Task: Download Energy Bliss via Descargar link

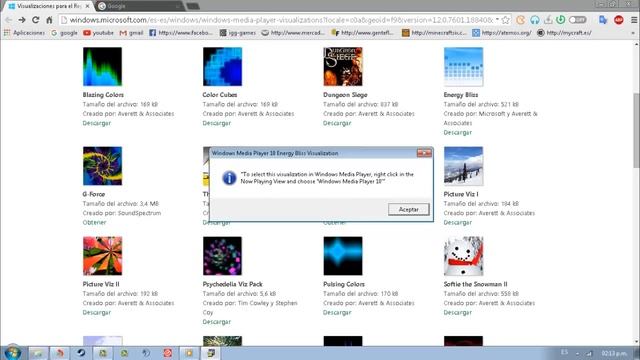Action: tap(458, 133)
